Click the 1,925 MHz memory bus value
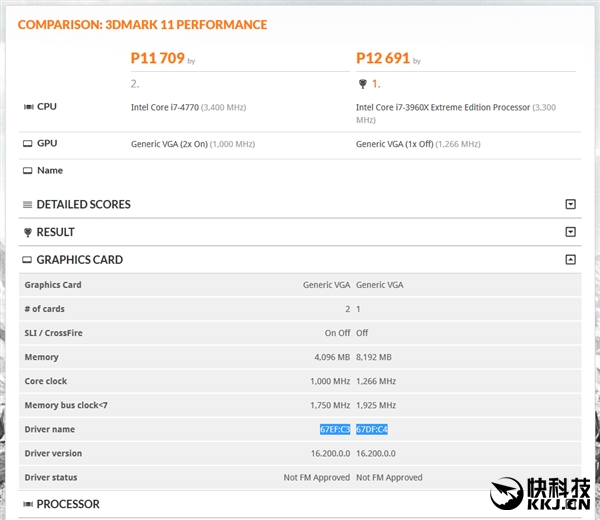Screen dimensions: 600x520 click(x=376, y=406)
